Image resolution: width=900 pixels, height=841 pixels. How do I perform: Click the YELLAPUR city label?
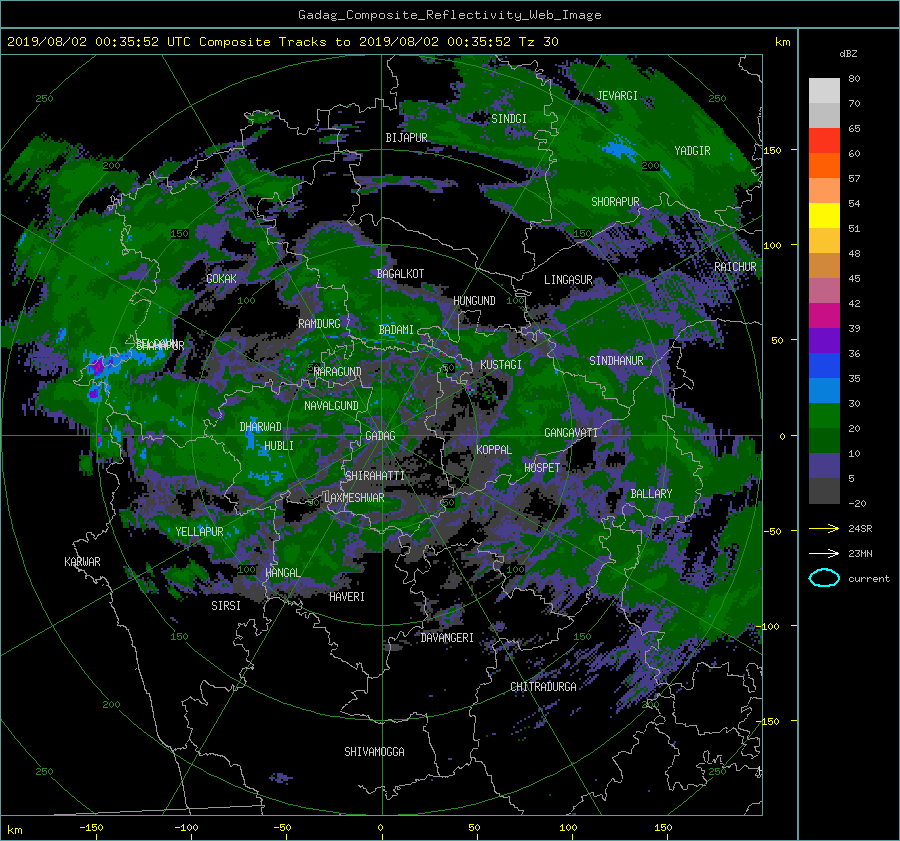pos(199,532)
